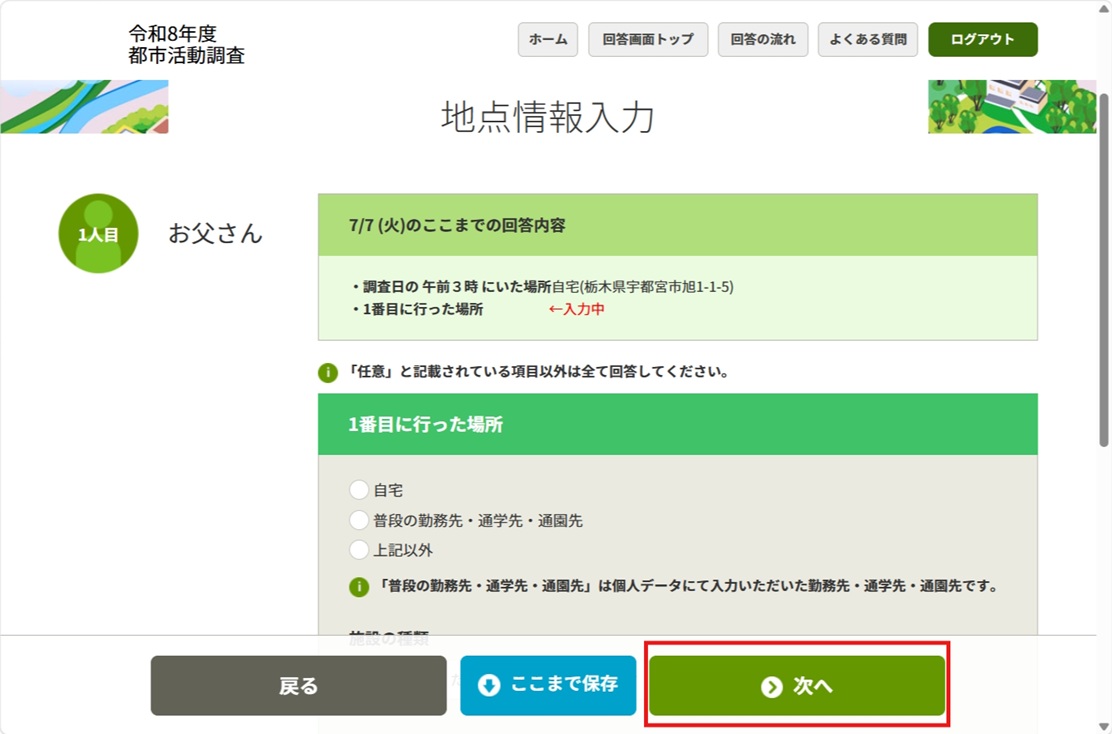Click the river illustration banner at left

(84, 106)
